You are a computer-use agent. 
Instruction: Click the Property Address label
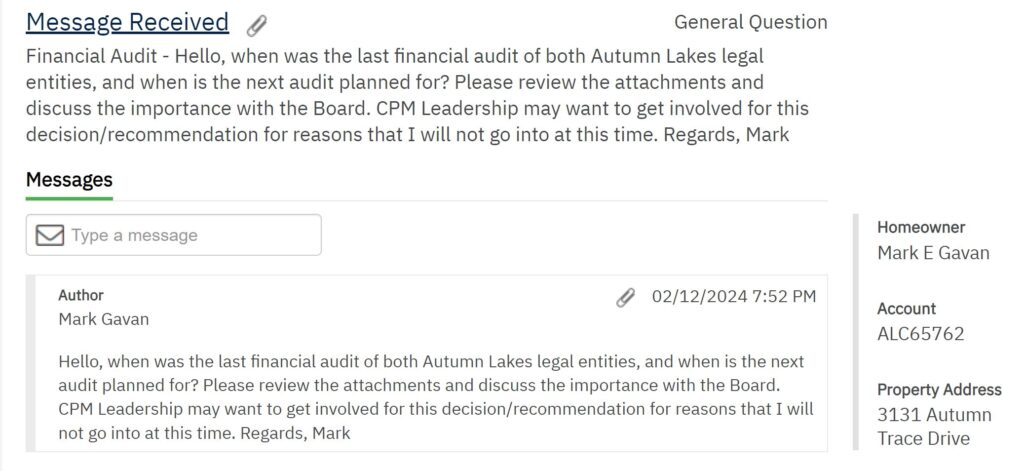tap(939, 389)
